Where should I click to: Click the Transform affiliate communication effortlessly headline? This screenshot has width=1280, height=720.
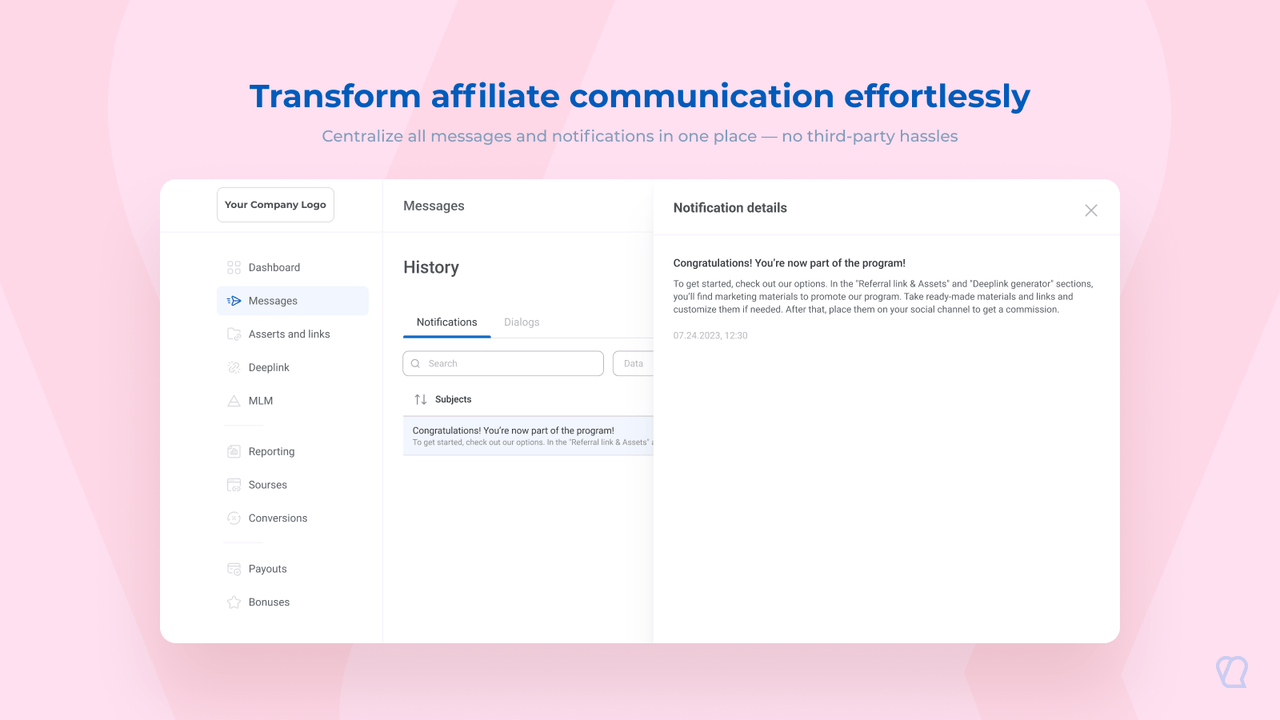point(640,96)
